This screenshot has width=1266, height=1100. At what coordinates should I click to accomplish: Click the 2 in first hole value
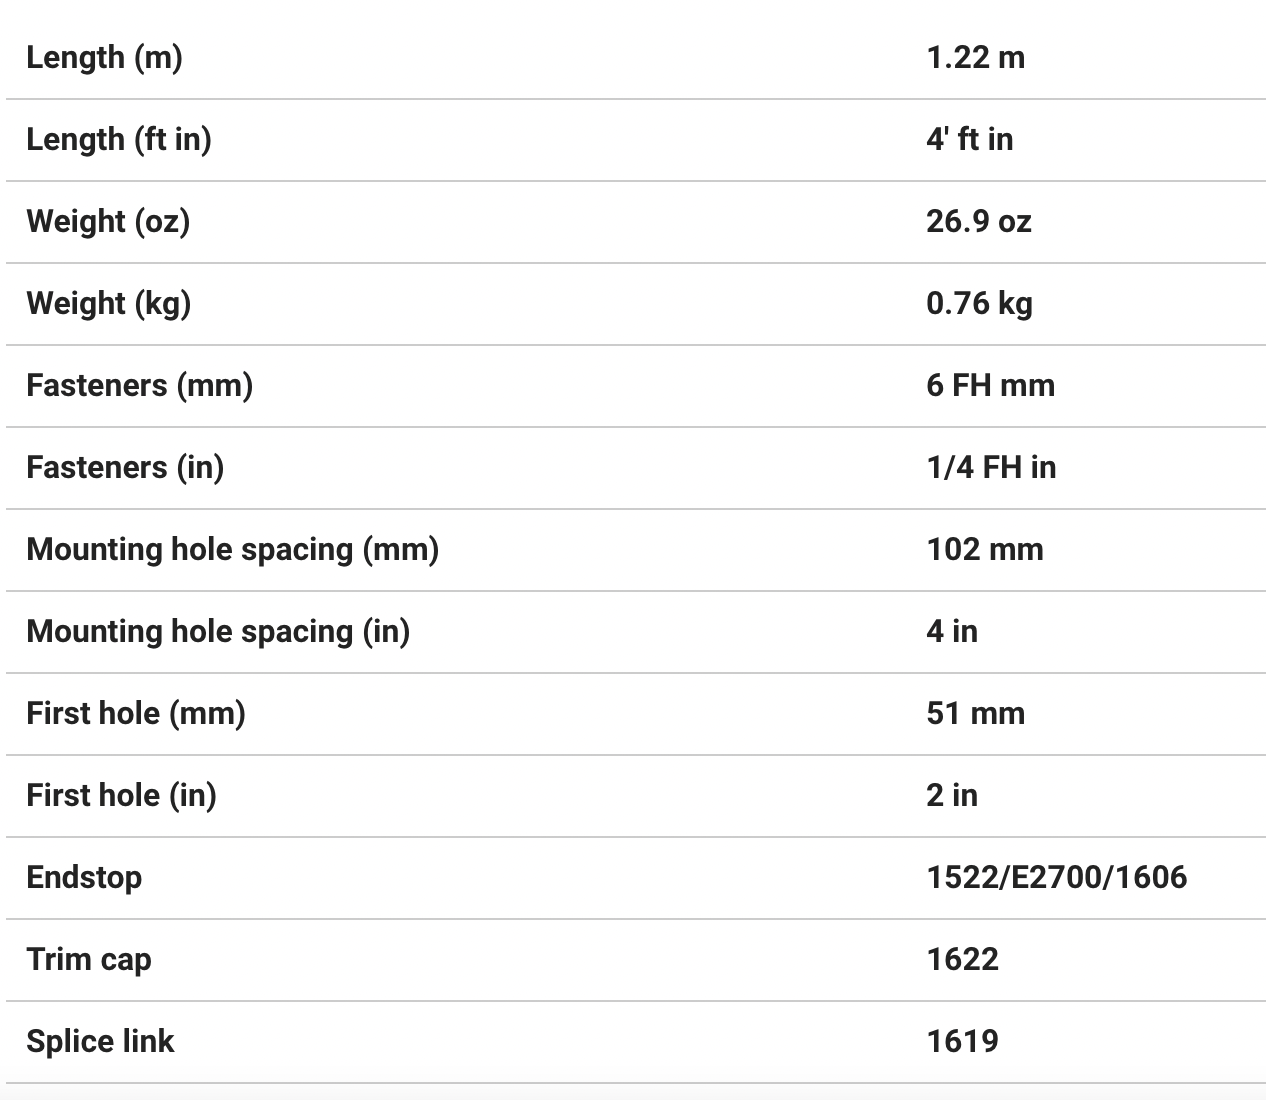click(951, 796)
